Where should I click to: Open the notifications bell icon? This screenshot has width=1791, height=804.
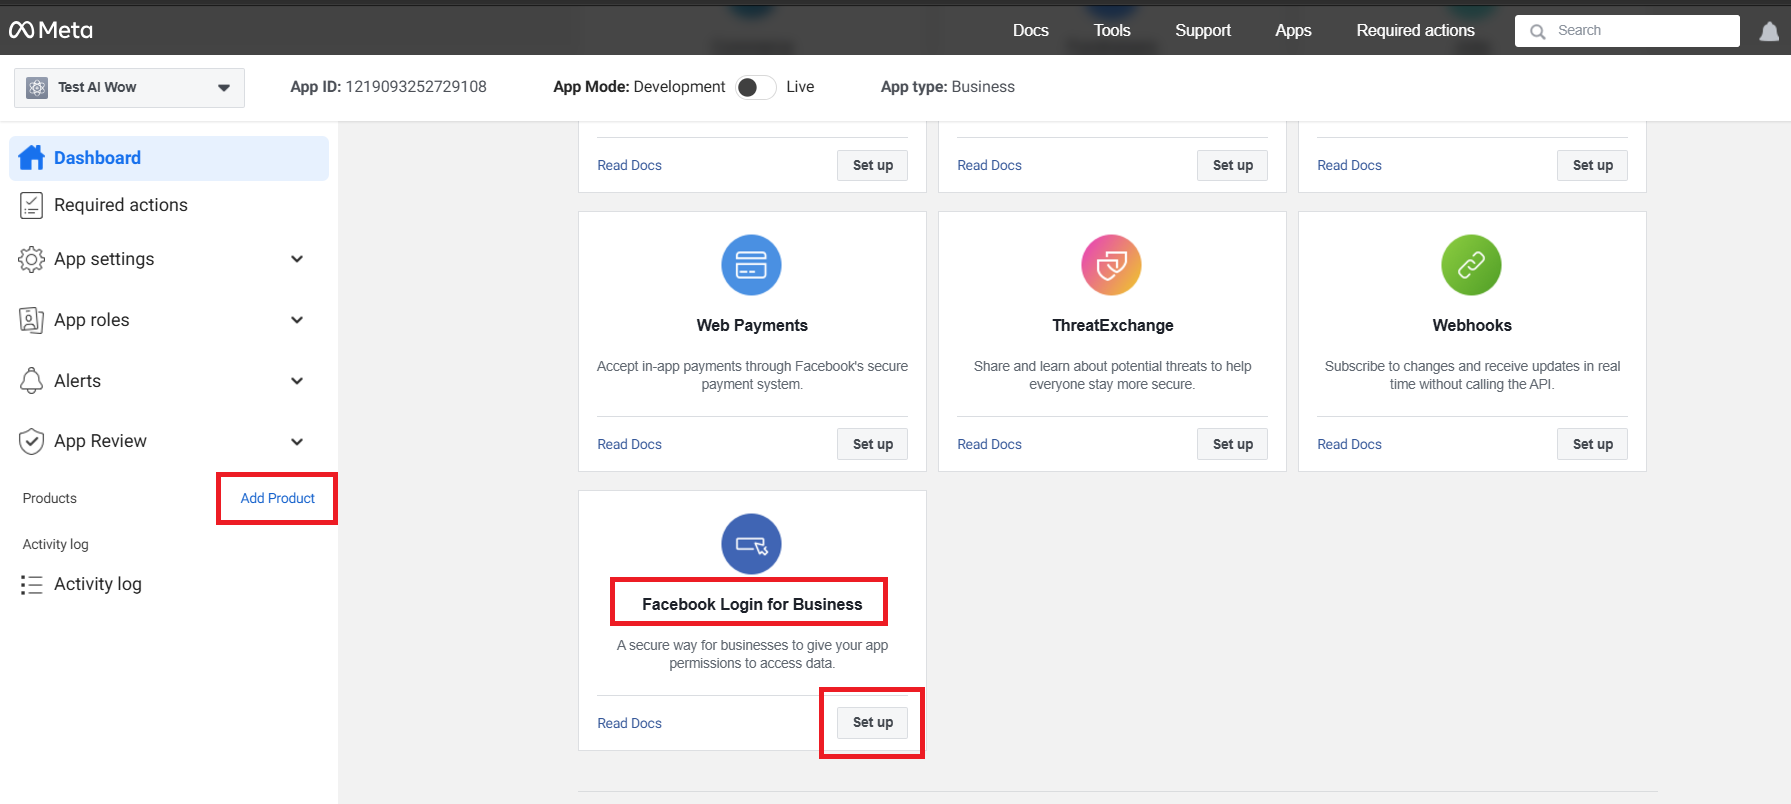(1769, 31)
